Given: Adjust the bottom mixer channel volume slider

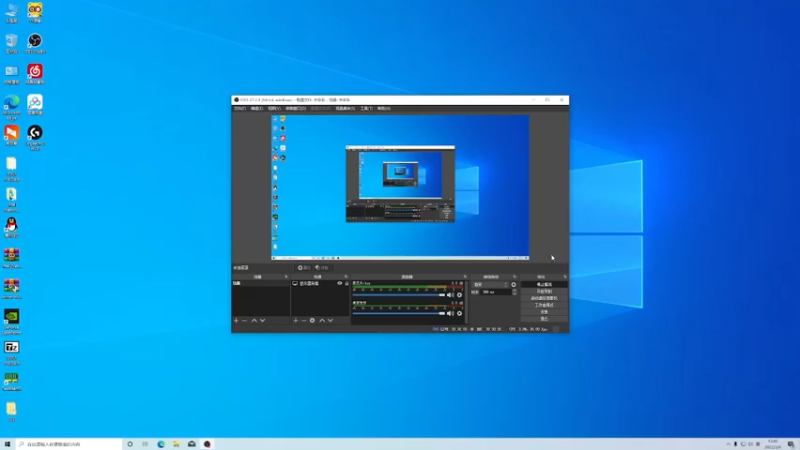Looking at the screenshot, I should (x=399, y=313).
